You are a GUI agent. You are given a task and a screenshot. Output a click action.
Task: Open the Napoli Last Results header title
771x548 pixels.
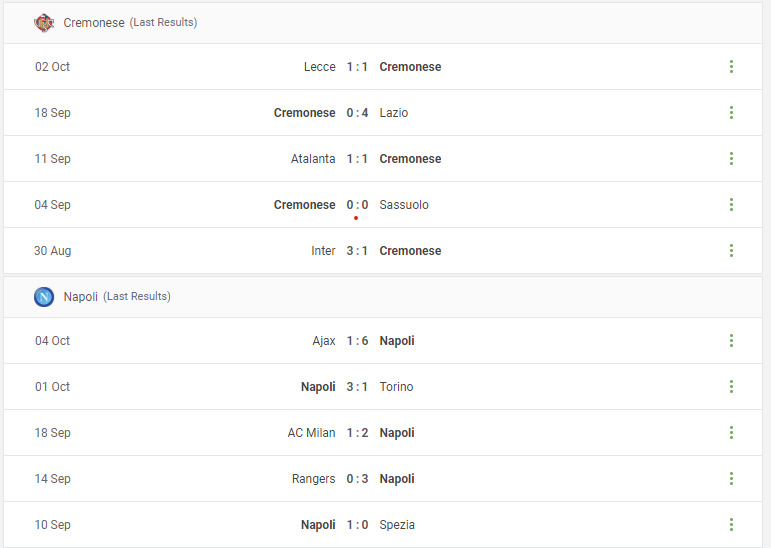click(x=117, y=297)
